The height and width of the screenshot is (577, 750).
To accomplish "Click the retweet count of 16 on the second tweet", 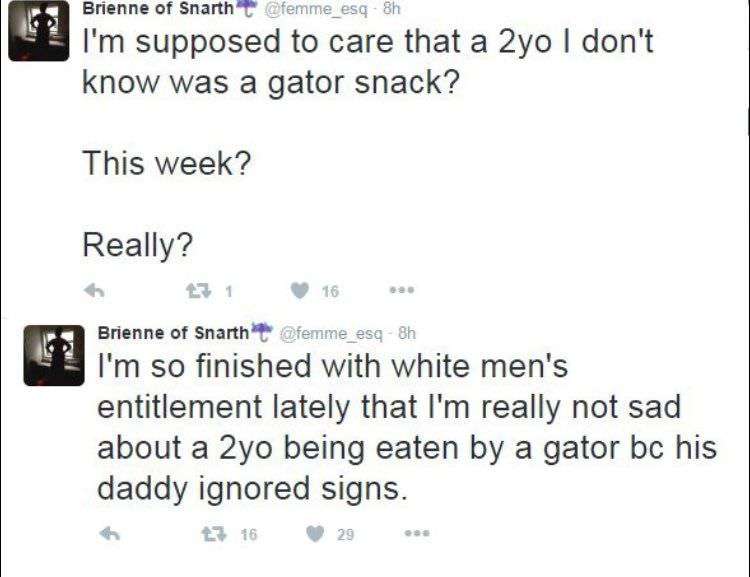I will click(248, 535).
